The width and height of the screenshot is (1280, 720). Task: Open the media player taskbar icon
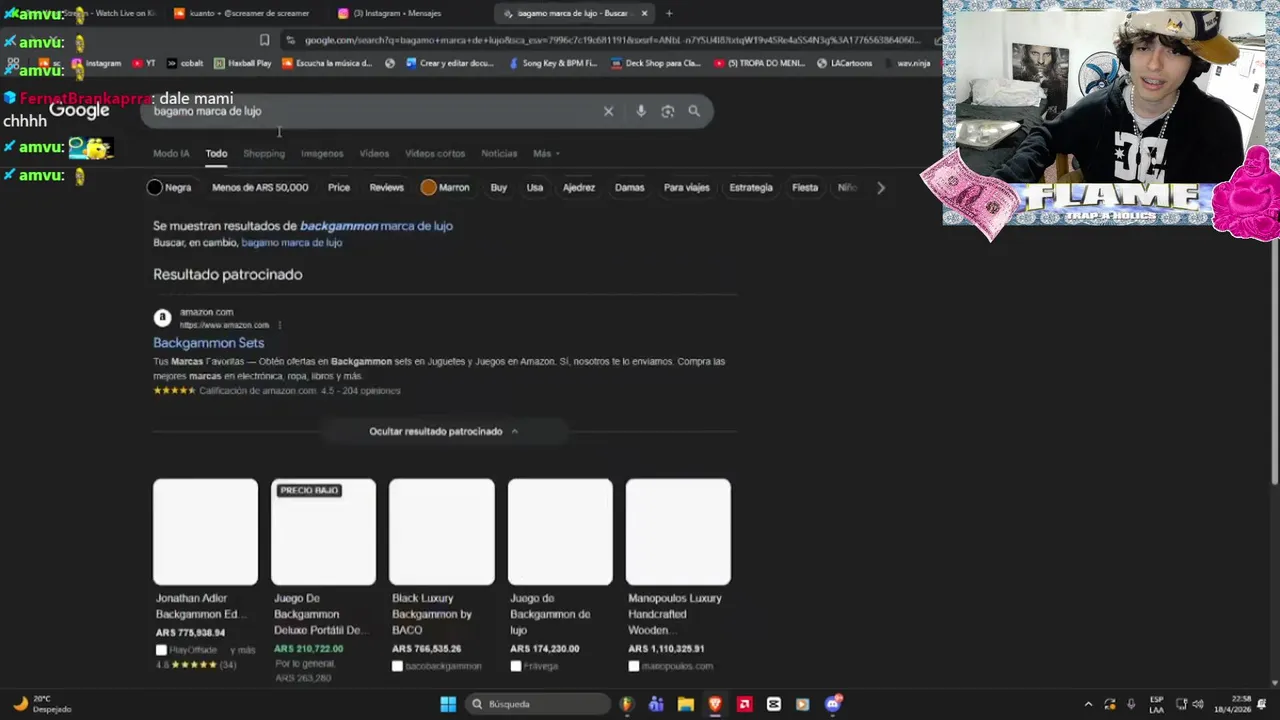[x=802, y=704]
